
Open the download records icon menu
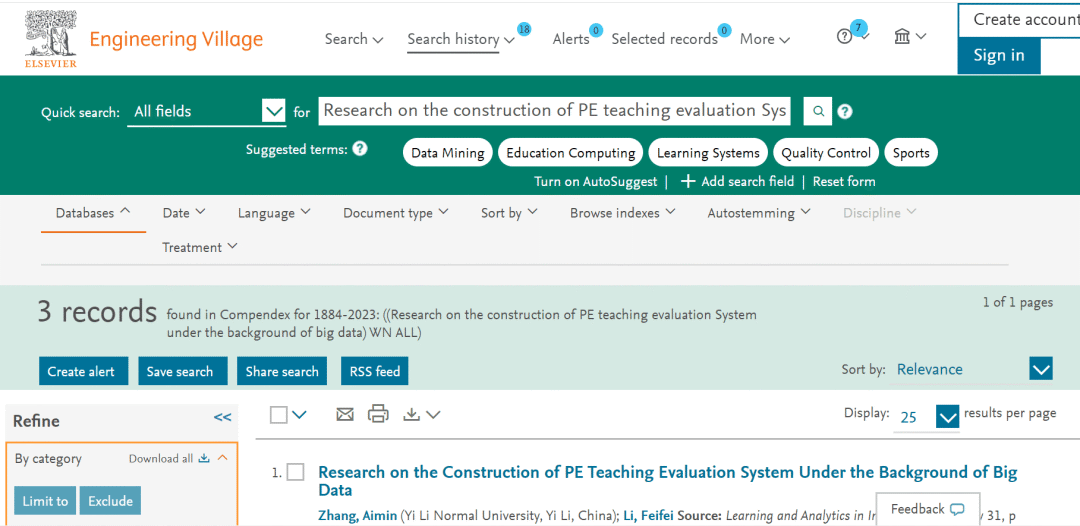click(x=421, y=414)
